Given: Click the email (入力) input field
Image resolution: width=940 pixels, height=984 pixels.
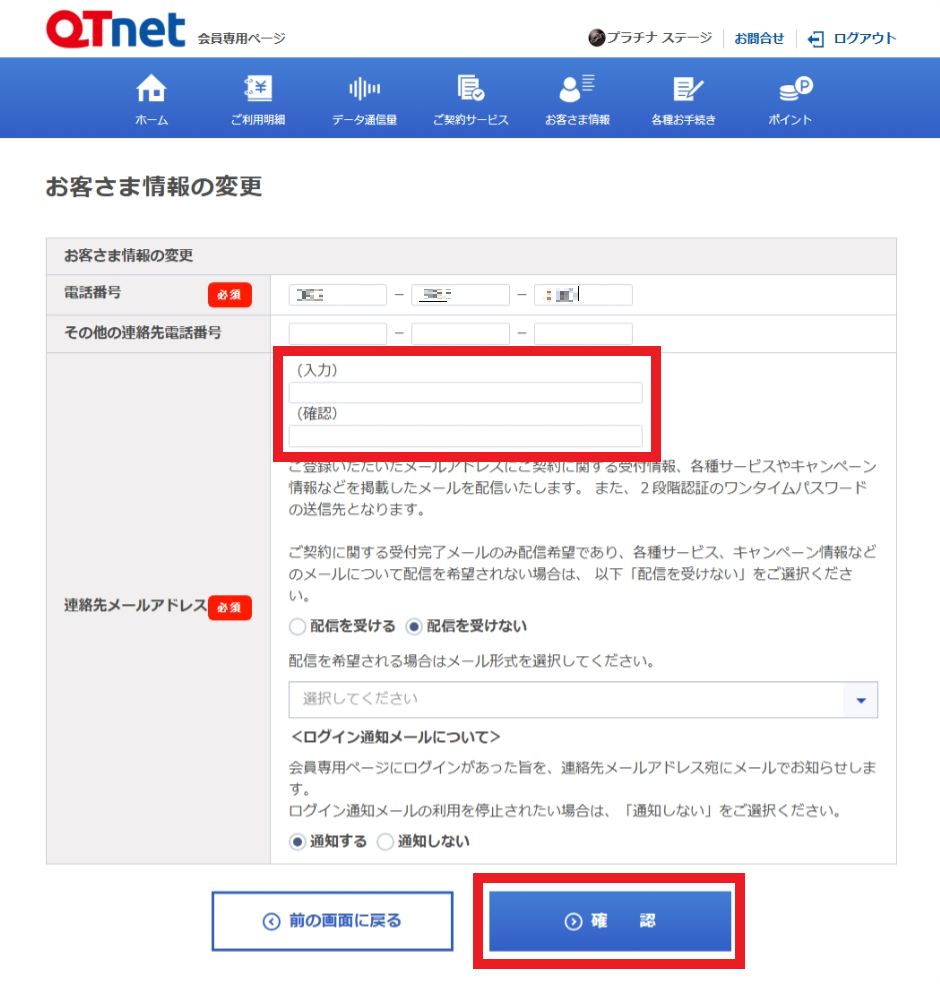Looking at the screenshot, I should (x=465, y=393).
